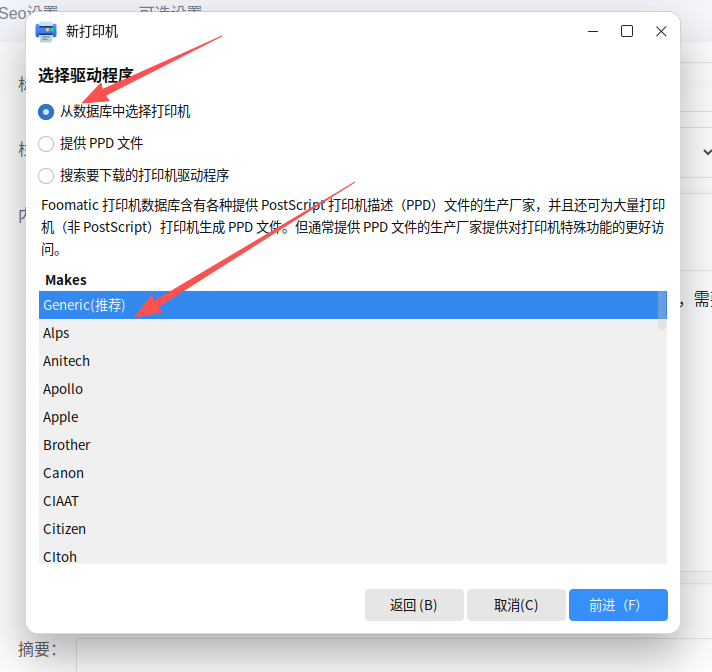
Task: Select Alps from the Makes list
Action: [x=56, y=333]
